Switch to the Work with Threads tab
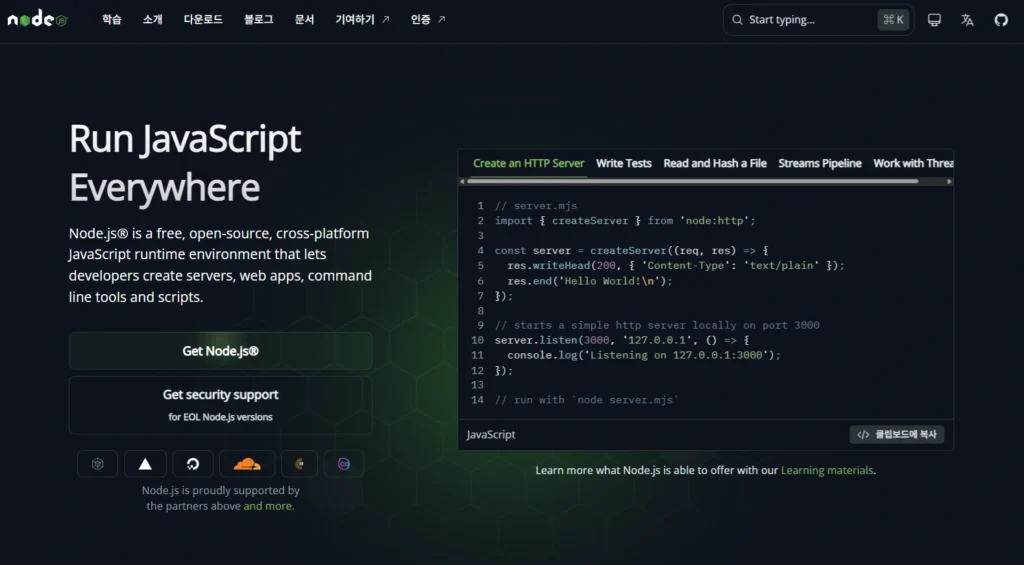 point(913,163)
